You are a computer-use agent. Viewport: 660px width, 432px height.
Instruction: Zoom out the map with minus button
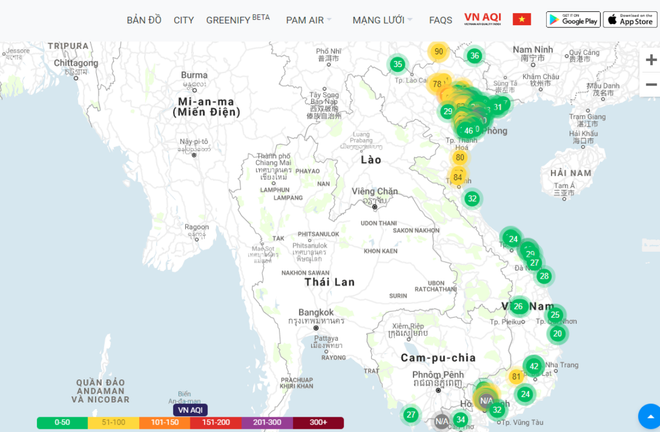point(651,84)
